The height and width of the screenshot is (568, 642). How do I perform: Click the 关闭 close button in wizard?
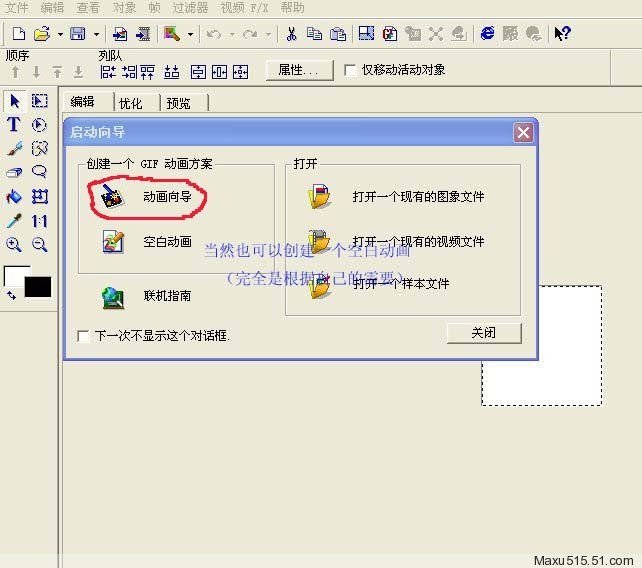tap(484, 333)
